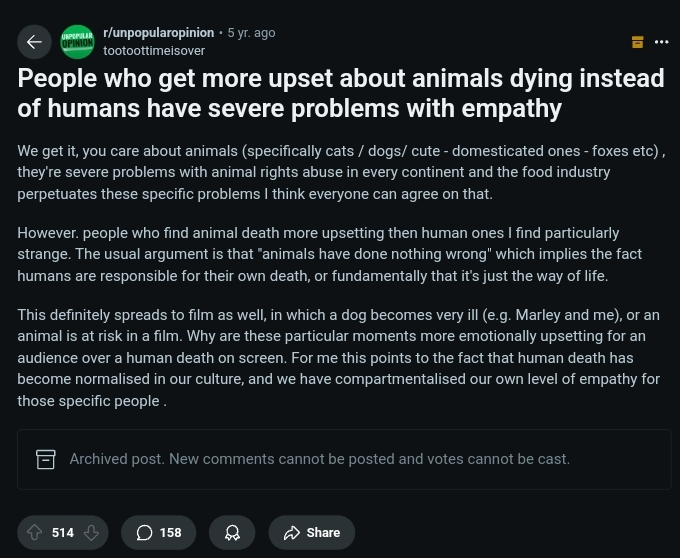
Task: Open the 158 comments
Action: [x=159, y=532]
